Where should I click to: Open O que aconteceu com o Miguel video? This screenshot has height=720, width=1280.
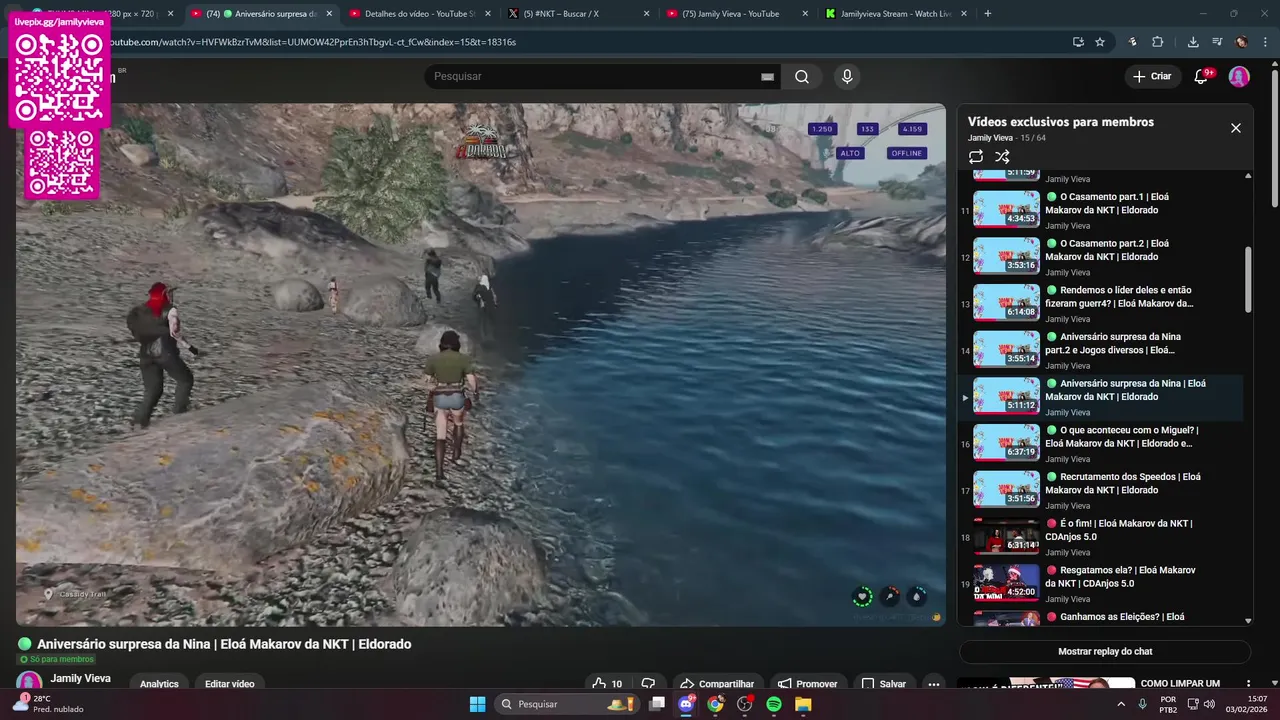[x=1100, y=443]
